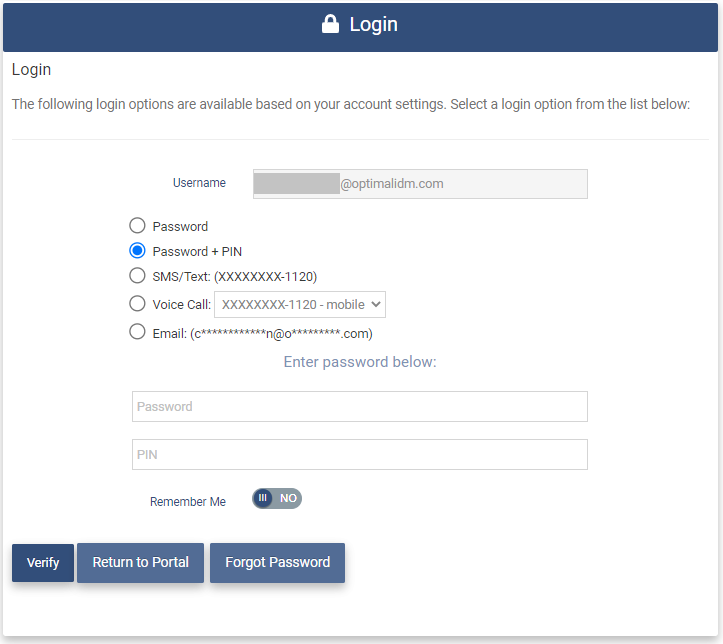The width and height of the screenshot is (723, 644).
Task: Click the Username field with optimalidm.com address
Action: pyautogui.click(x=420, y=184)
